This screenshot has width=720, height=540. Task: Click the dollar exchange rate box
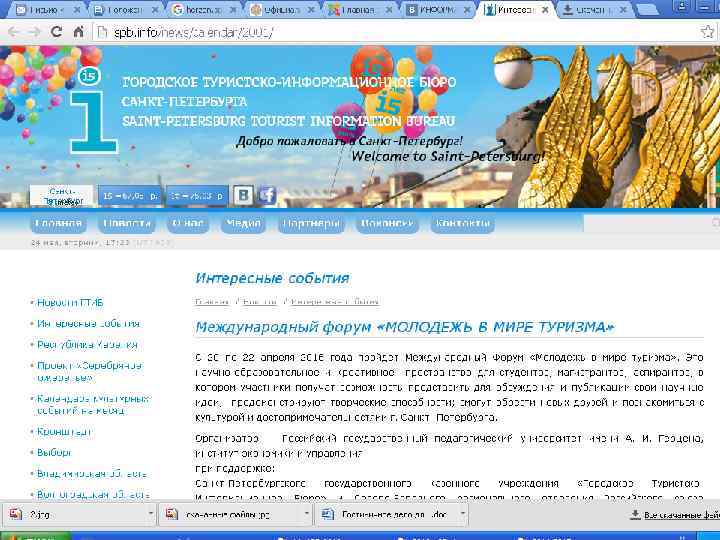pos(129,196)
